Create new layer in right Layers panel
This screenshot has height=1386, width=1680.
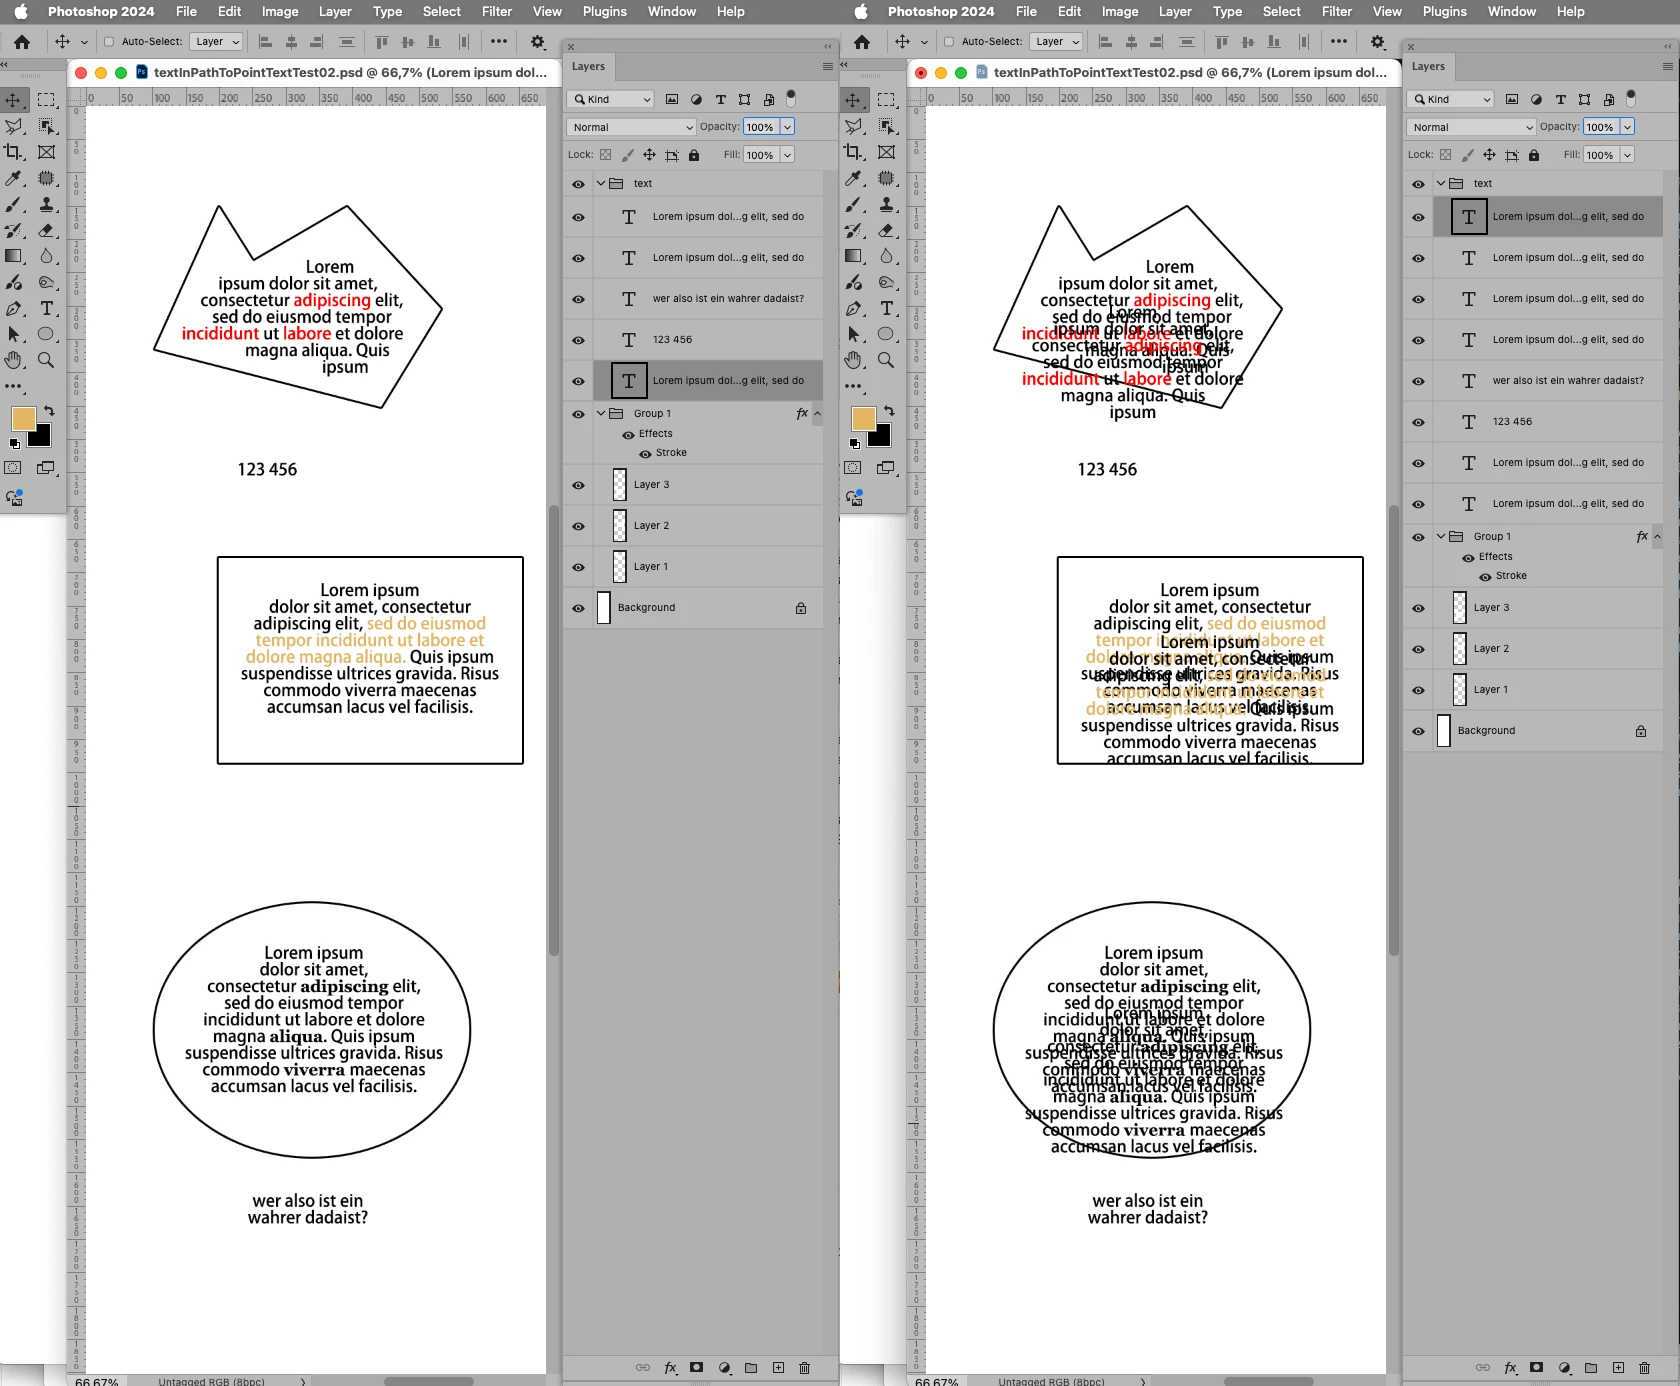pos(1618,1368)
